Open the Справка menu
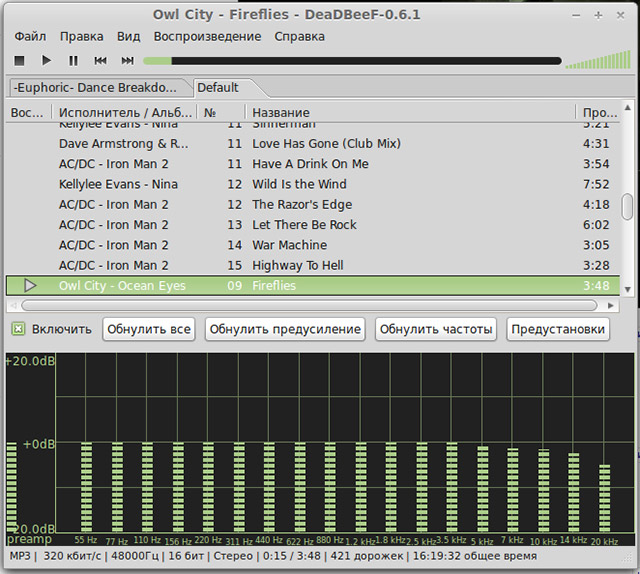 [300, 36]
